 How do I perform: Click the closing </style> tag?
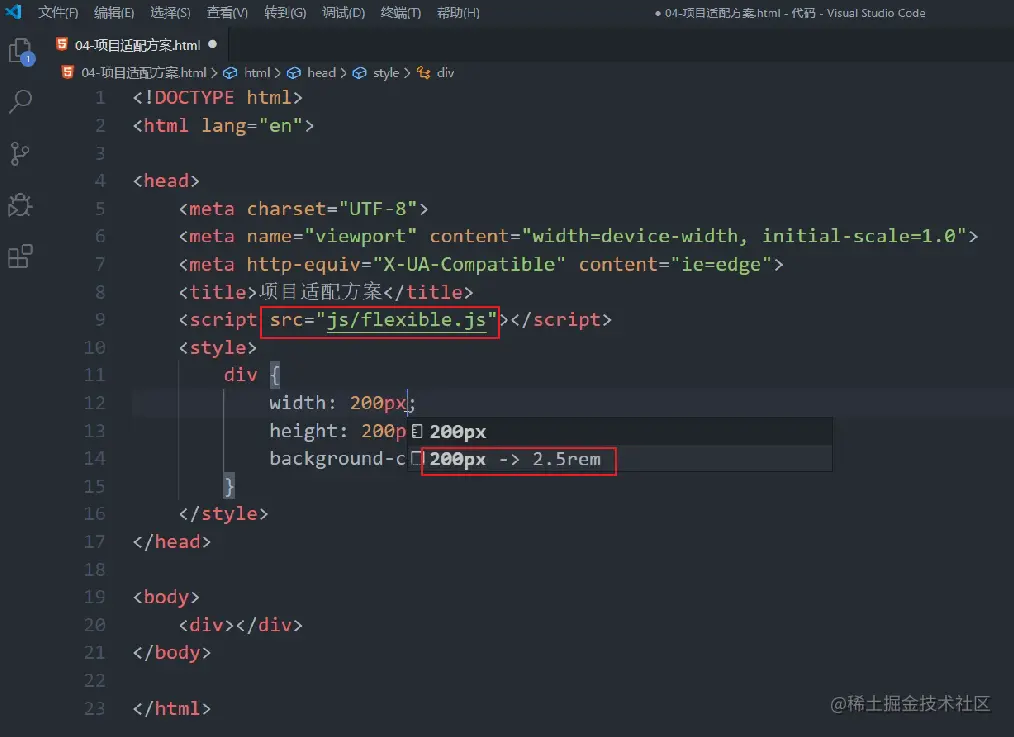pos(223,514)
